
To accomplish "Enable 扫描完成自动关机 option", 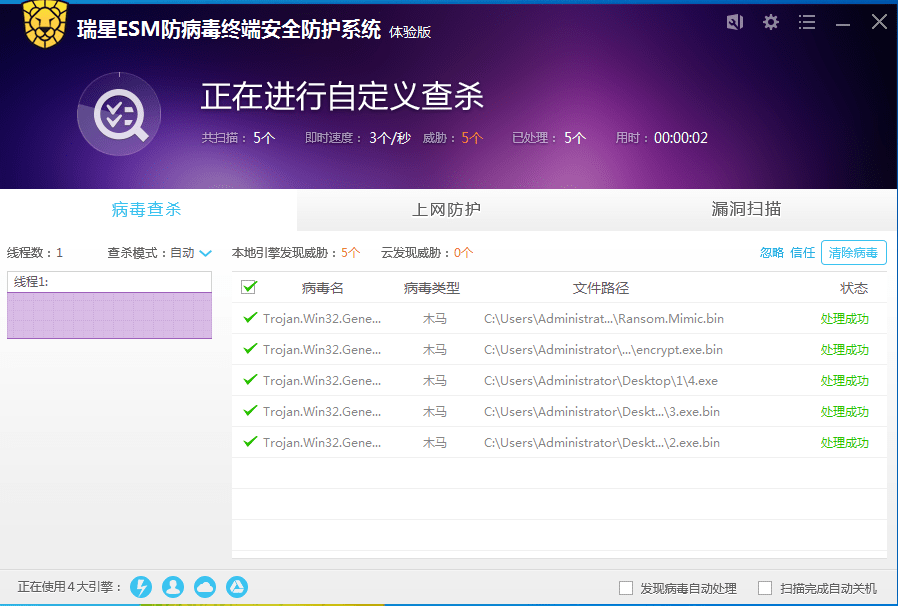I will [765, 588].
